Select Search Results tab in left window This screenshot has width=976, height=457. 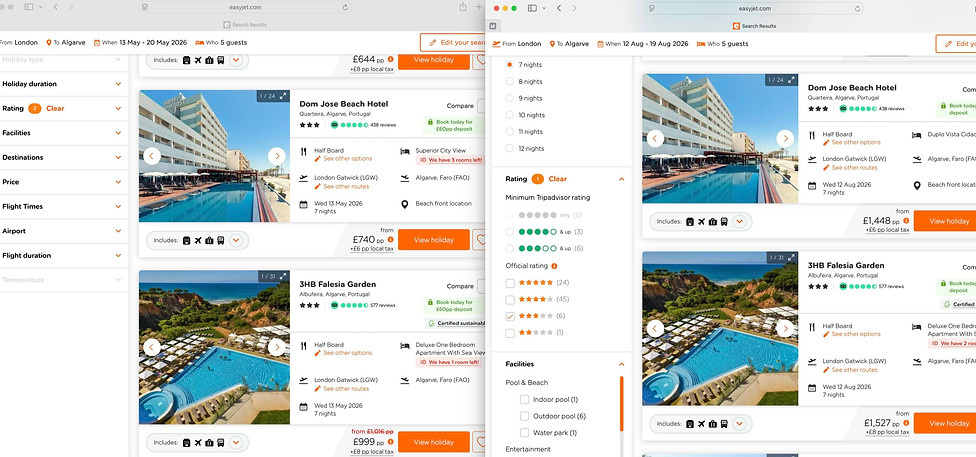[245, 25]
